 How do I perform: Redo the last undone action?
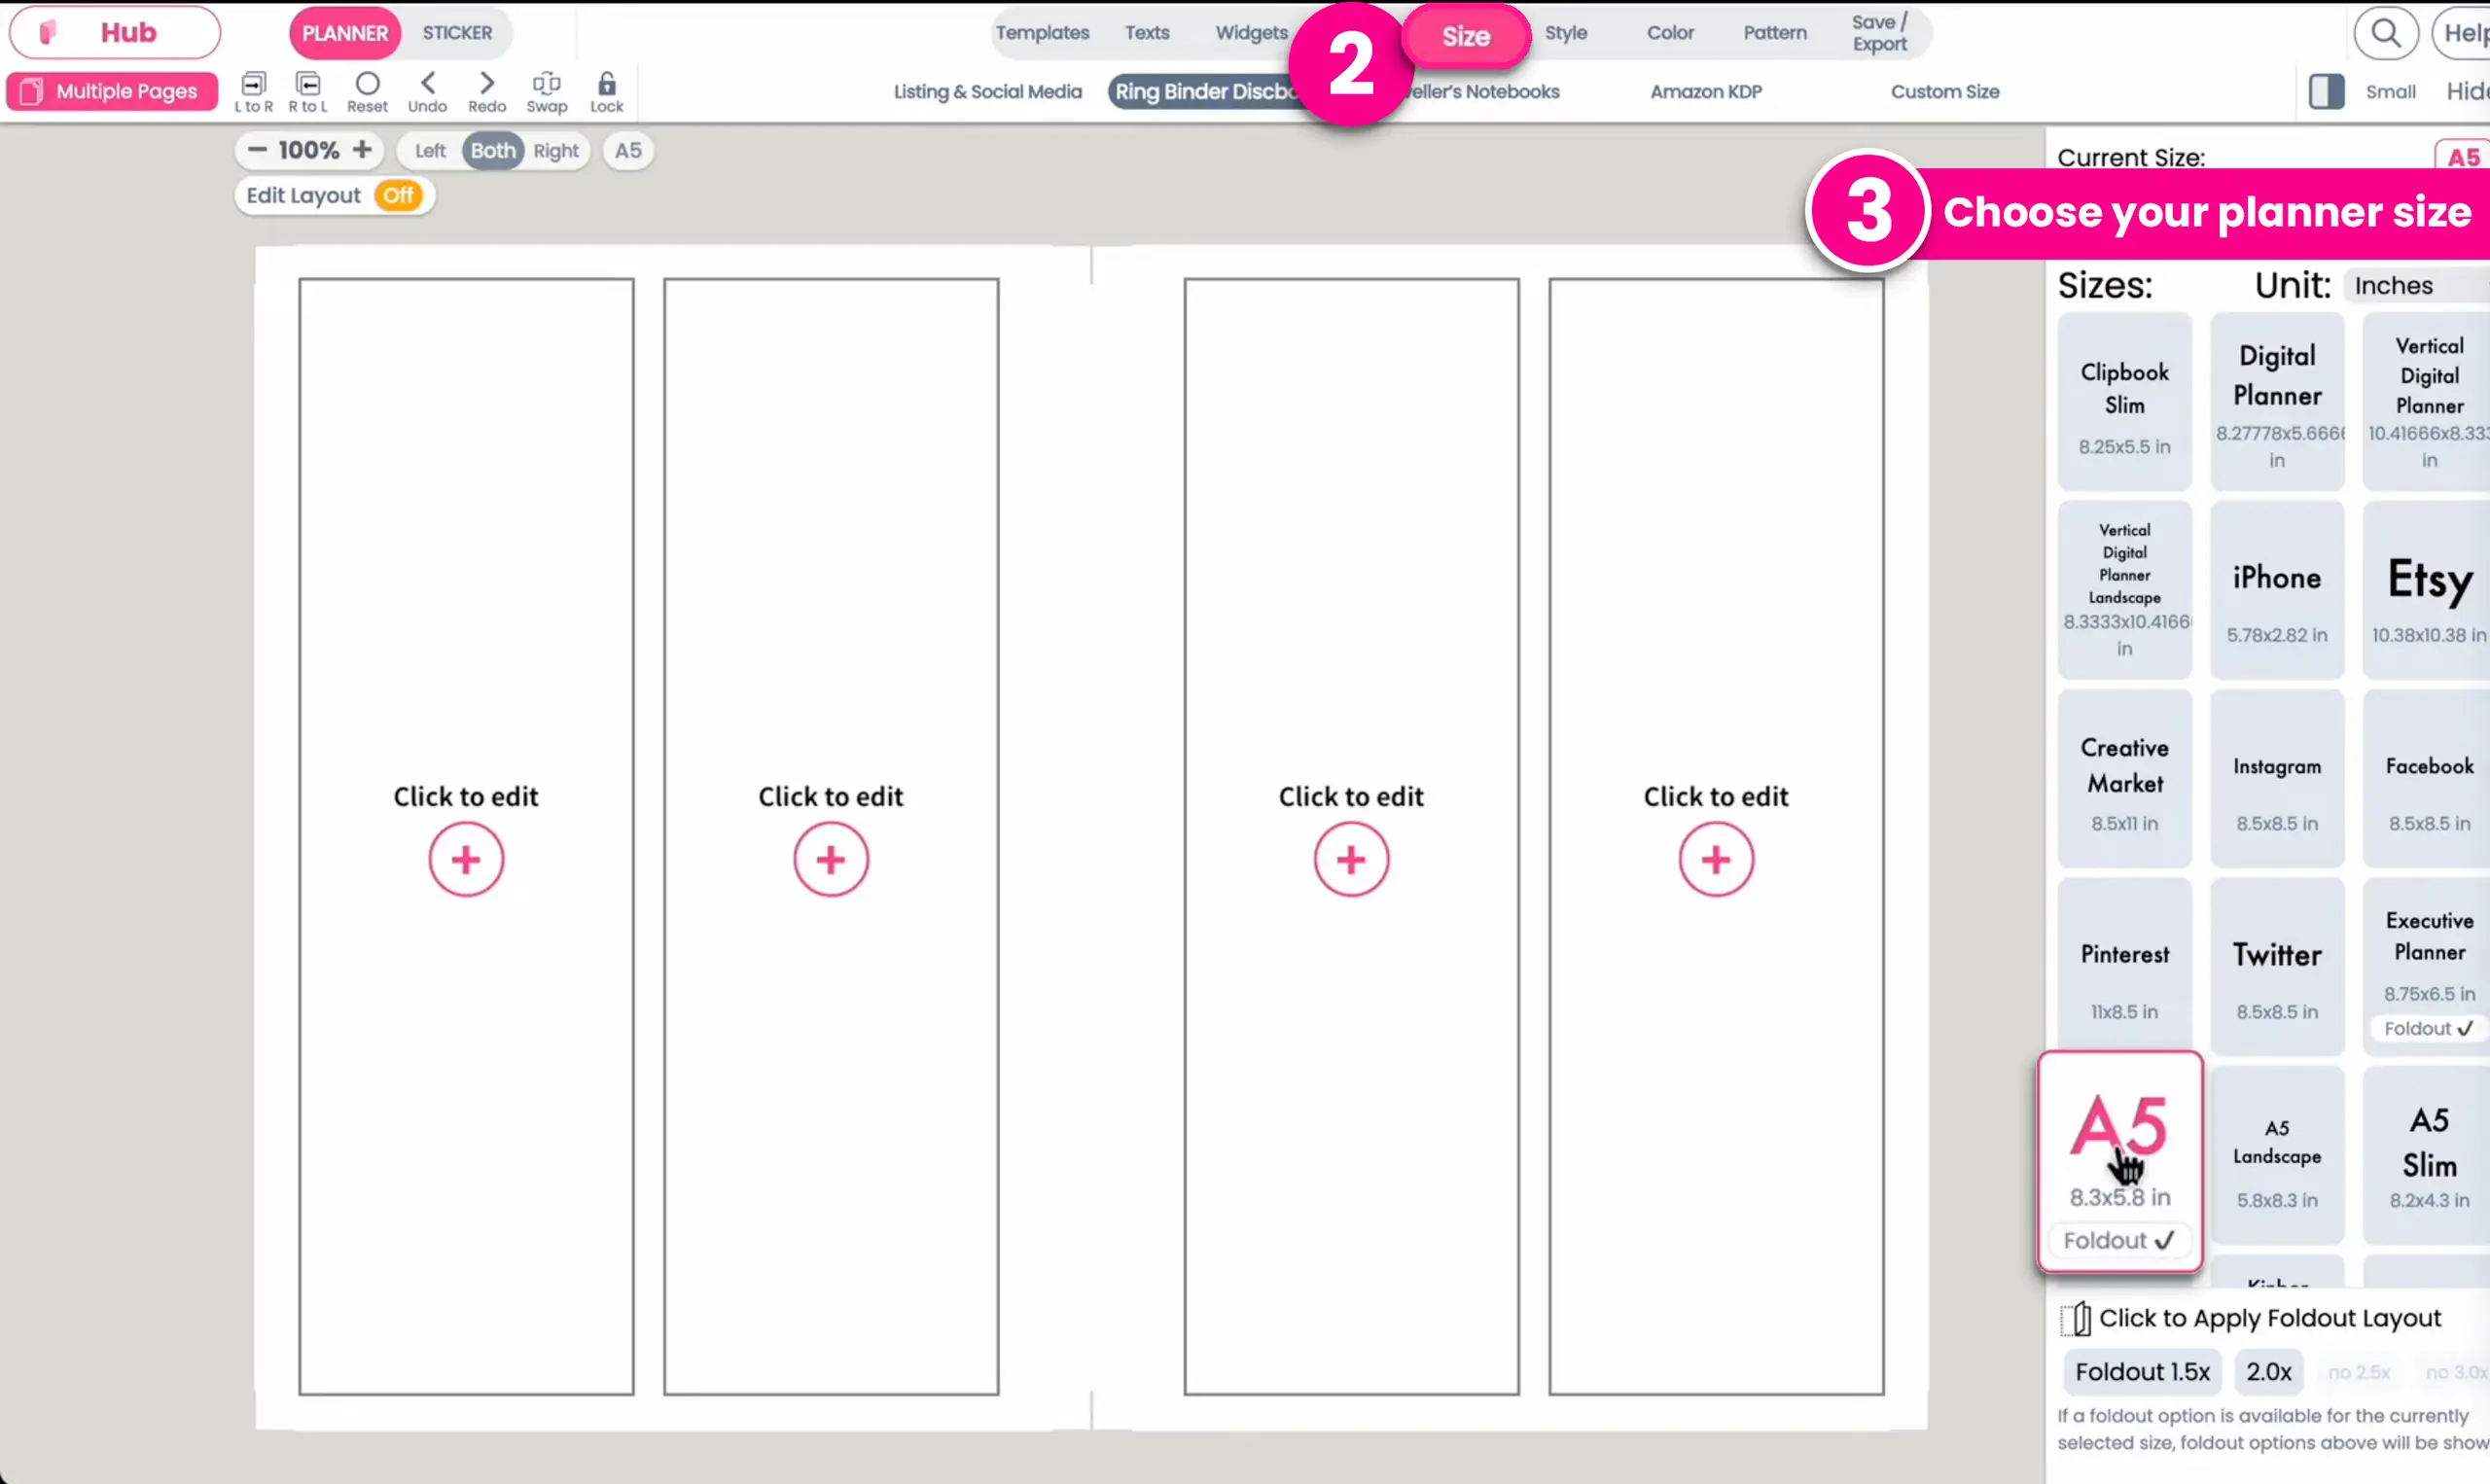(487, 90)
